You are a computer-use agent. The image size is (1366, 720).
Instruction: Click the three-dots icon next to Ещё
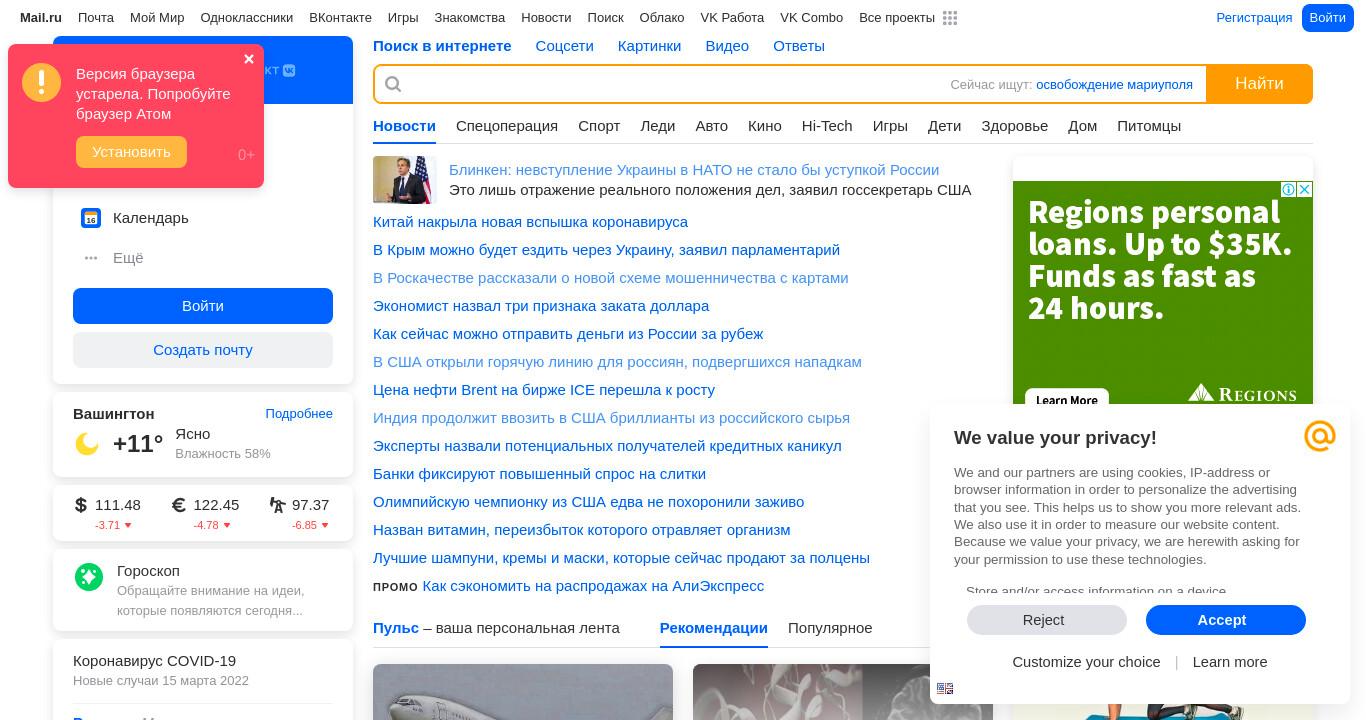click(91, 258)
